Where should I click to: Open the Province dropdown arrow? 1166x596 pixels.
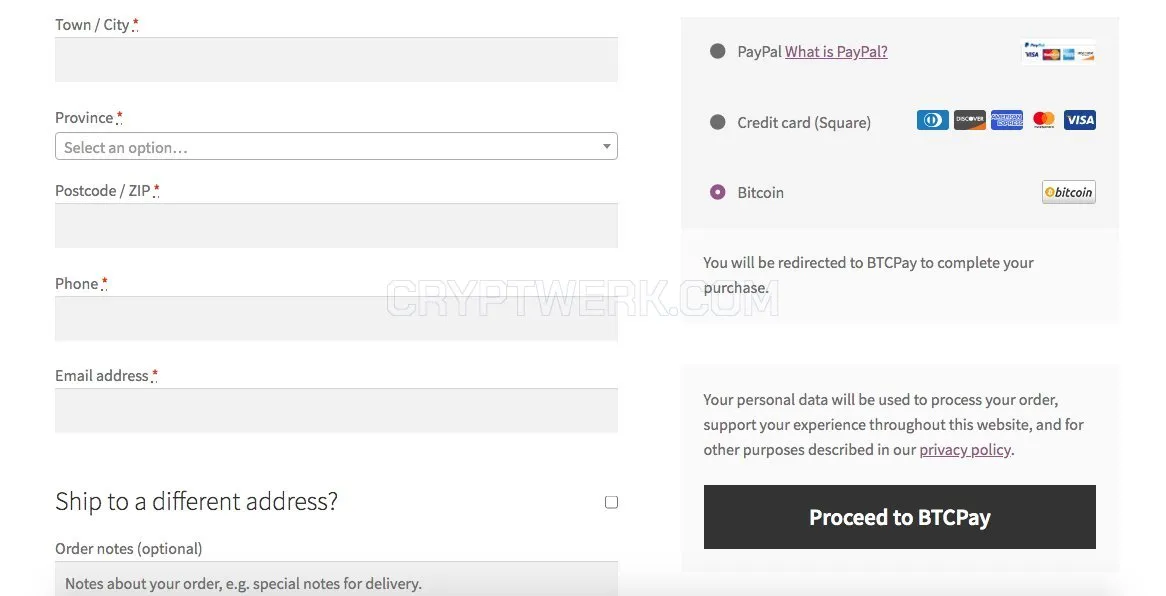click(607, 147)
